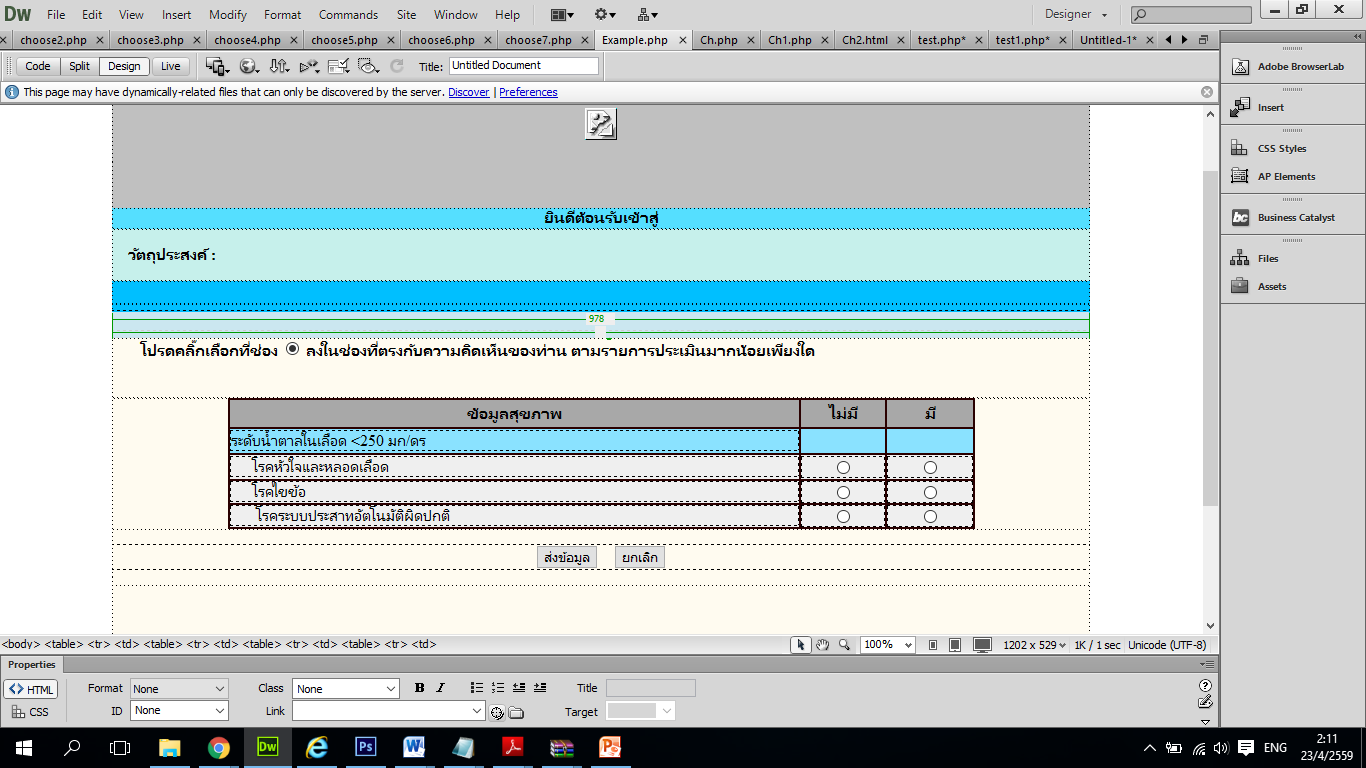Select the Hand tool in status bar
Viewport: 1366px width, 768px height.
click(823, 645)
